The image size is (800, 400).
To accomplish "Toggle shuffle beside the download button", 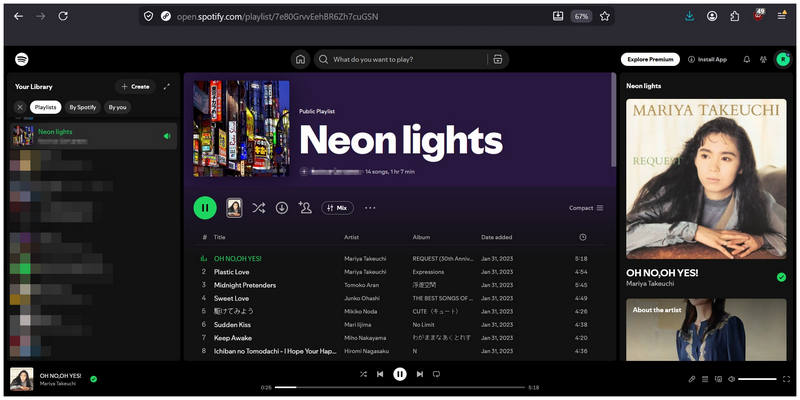I will (258, 208).
